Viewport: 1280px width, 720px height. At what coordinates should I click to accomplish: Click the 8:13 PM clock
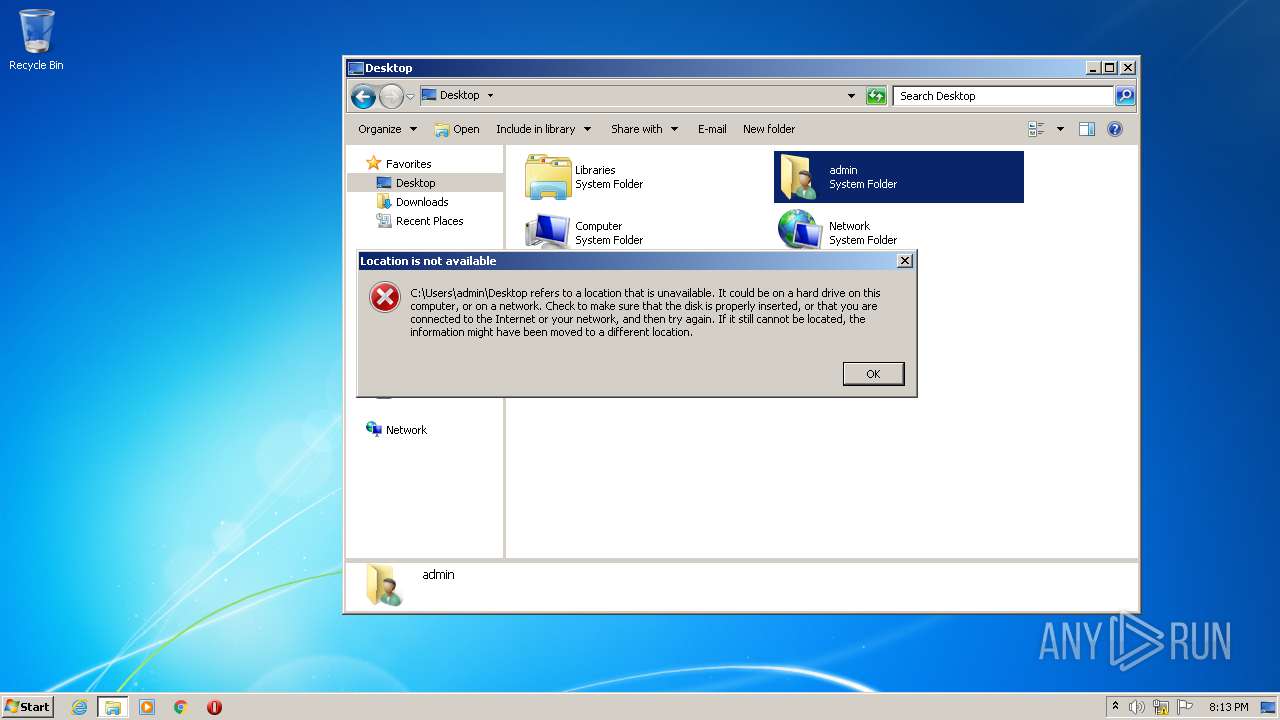(x=1228, y=707)
